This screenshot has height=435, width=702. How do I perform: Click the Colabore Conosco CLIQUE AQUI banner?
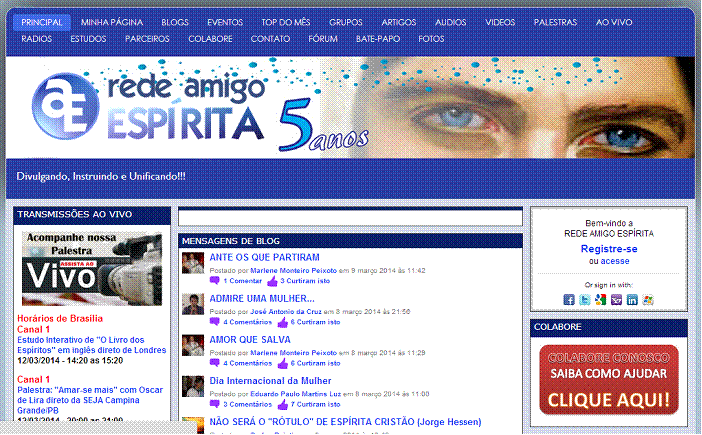[x=609, y=380]
